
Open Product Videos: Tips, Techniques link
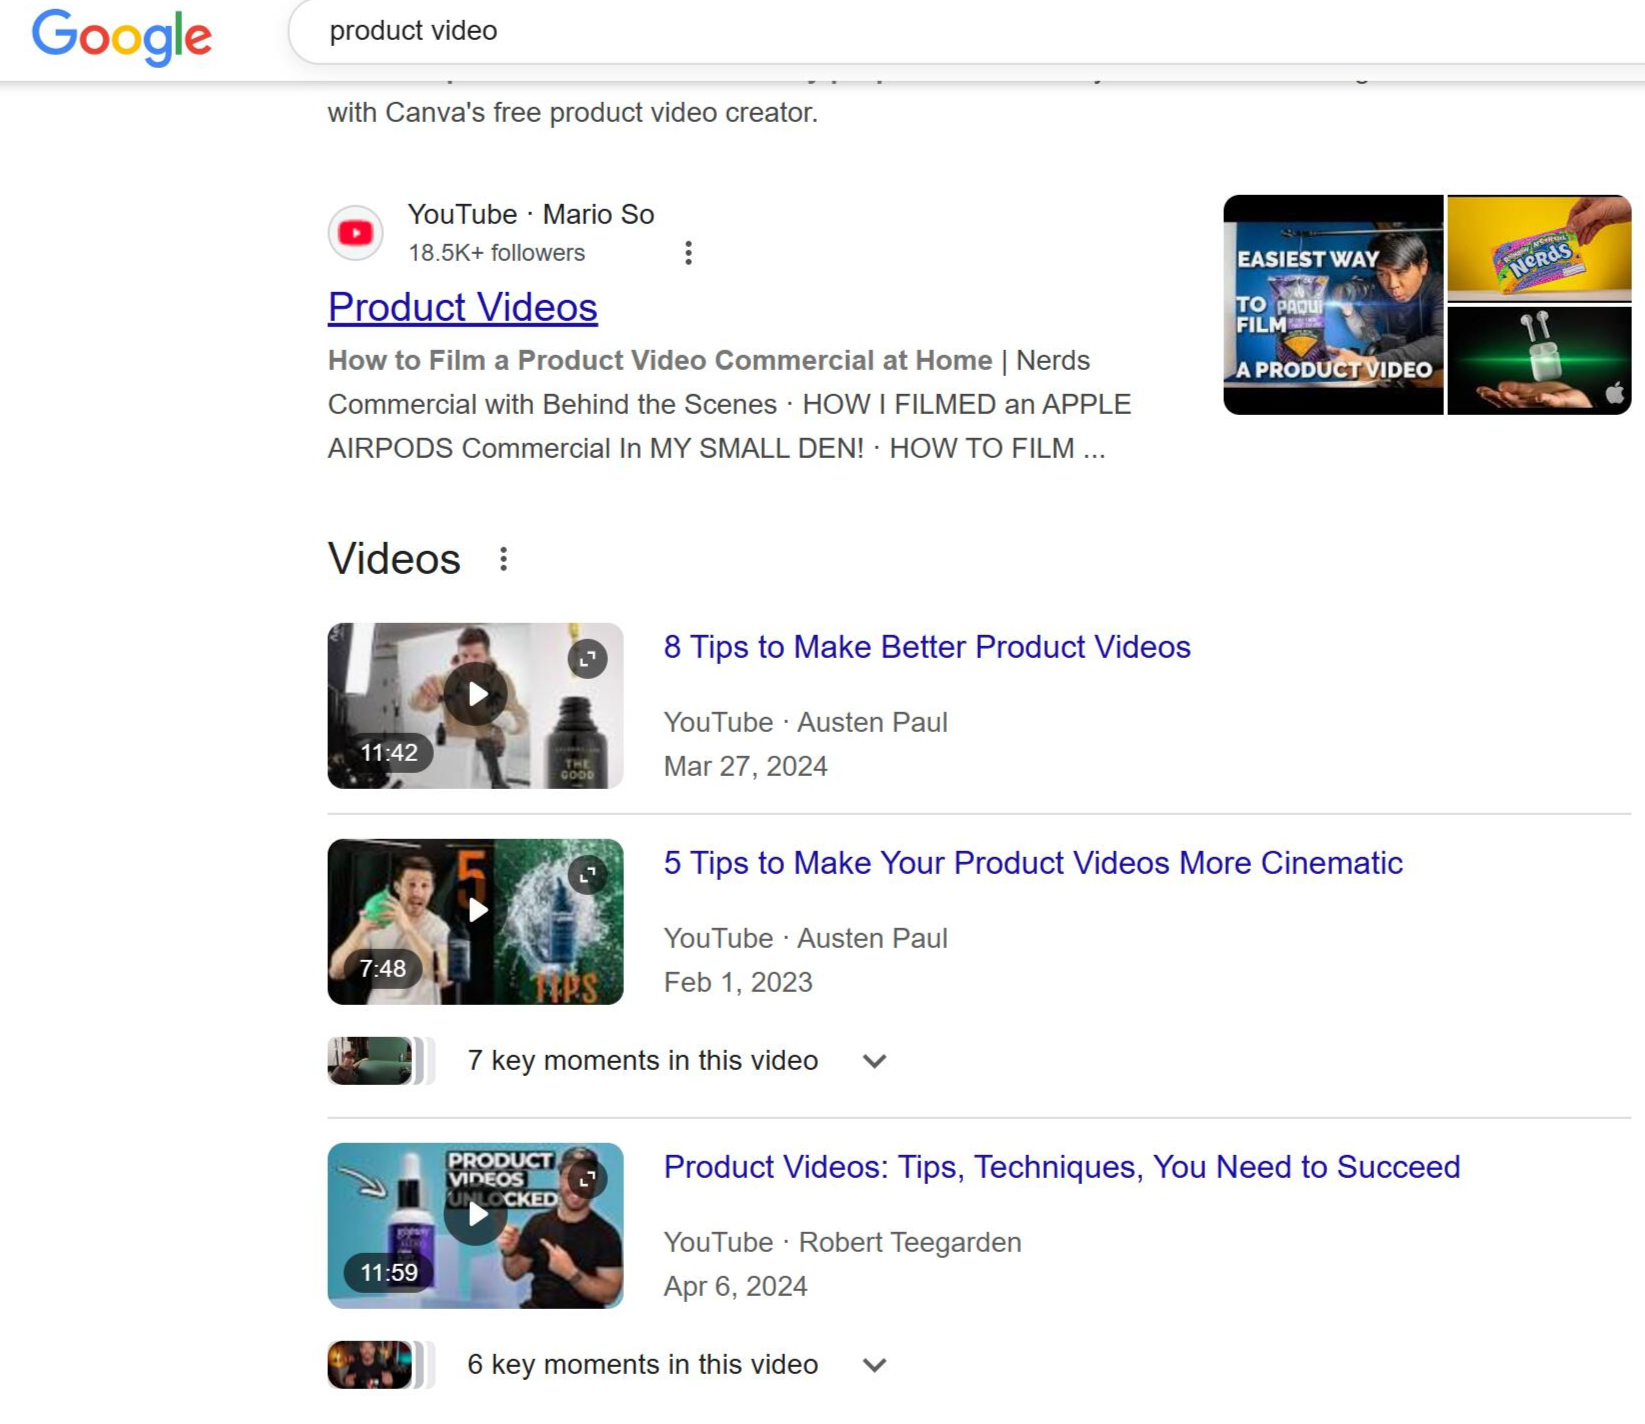click(x=1062, y=1167)
